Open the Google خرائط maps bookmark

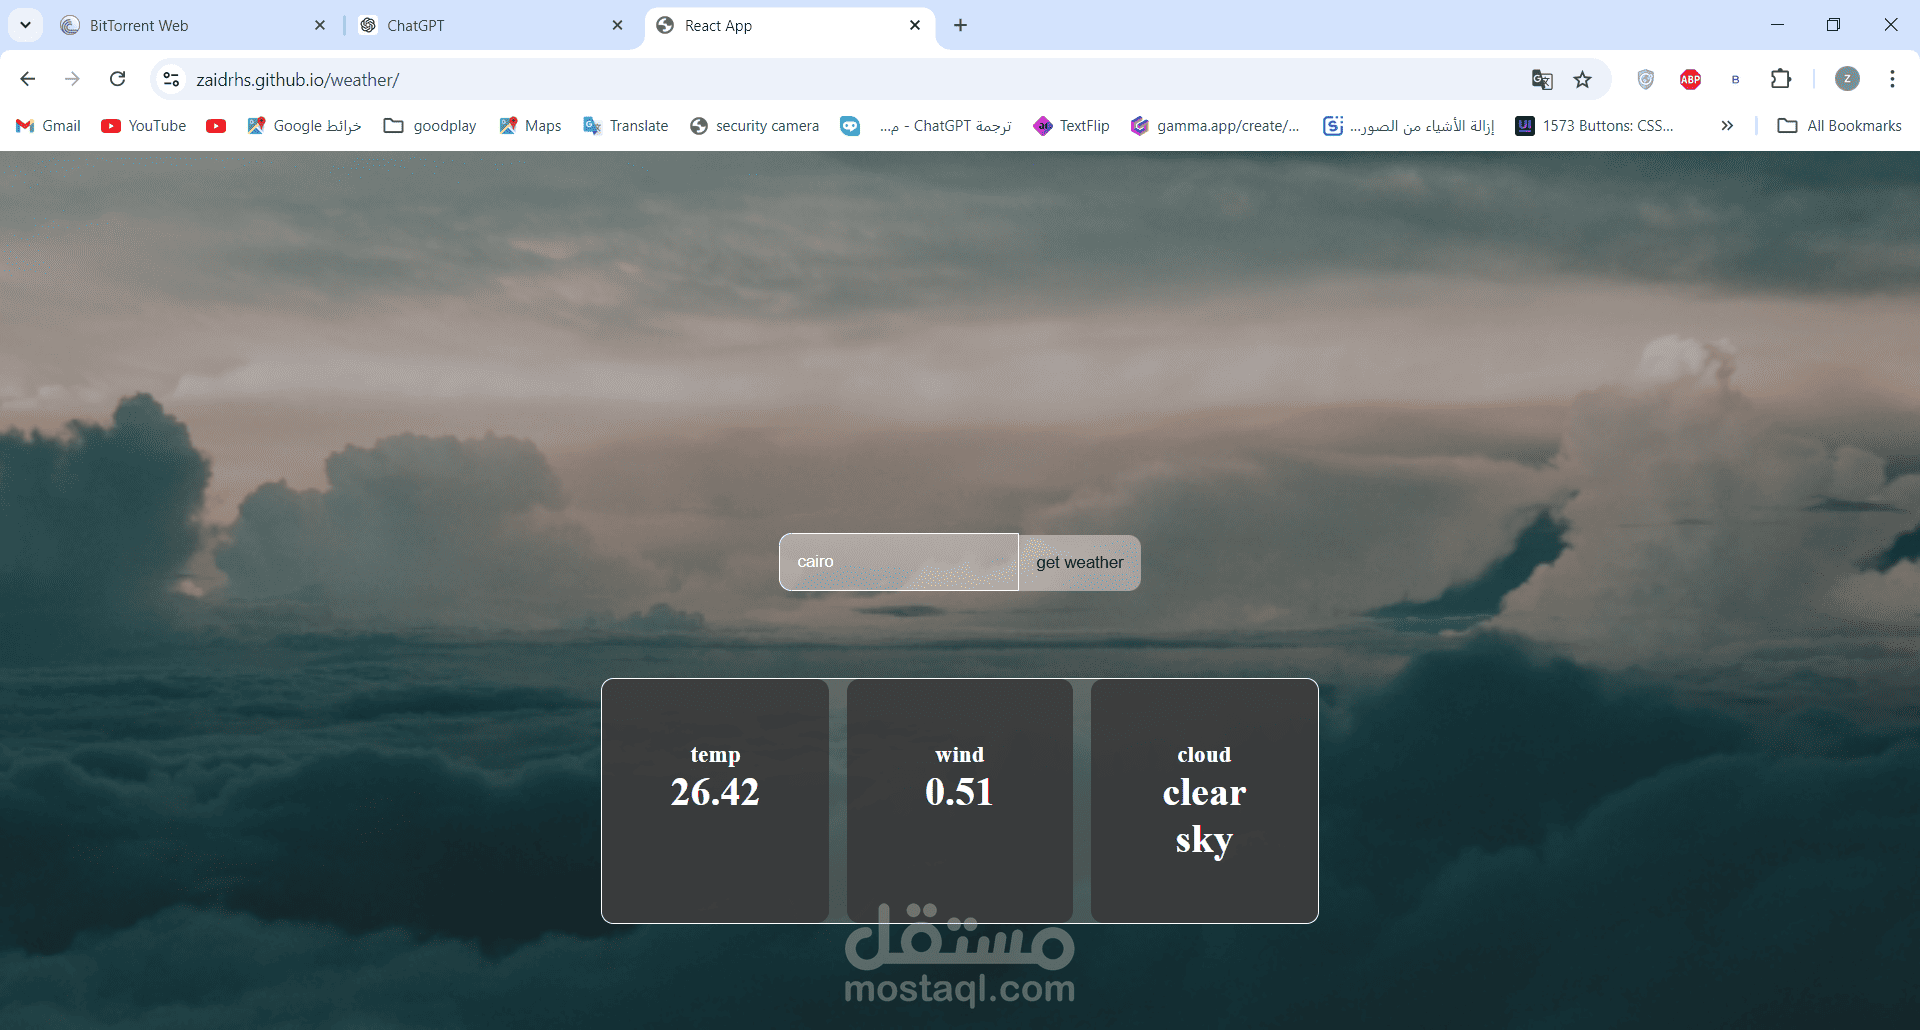[304, 125]
